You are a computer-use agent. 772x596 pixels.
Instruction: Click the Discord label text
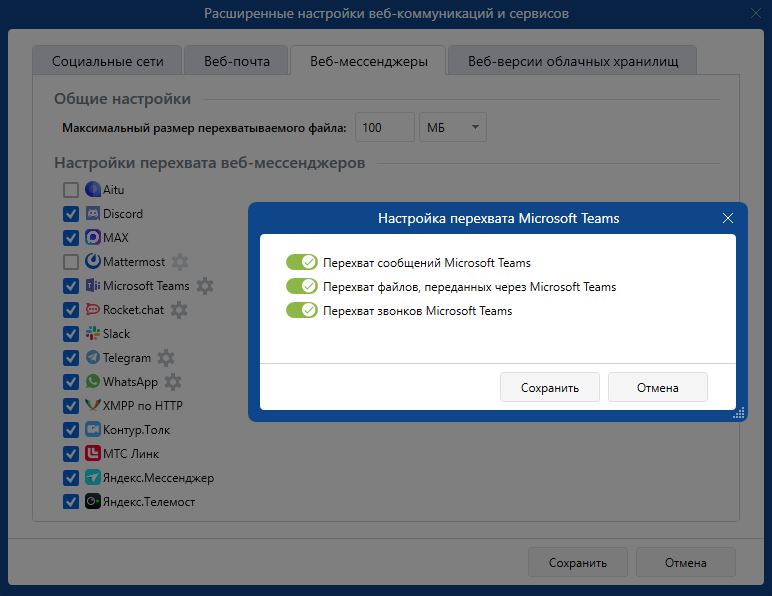coord(123,214)
